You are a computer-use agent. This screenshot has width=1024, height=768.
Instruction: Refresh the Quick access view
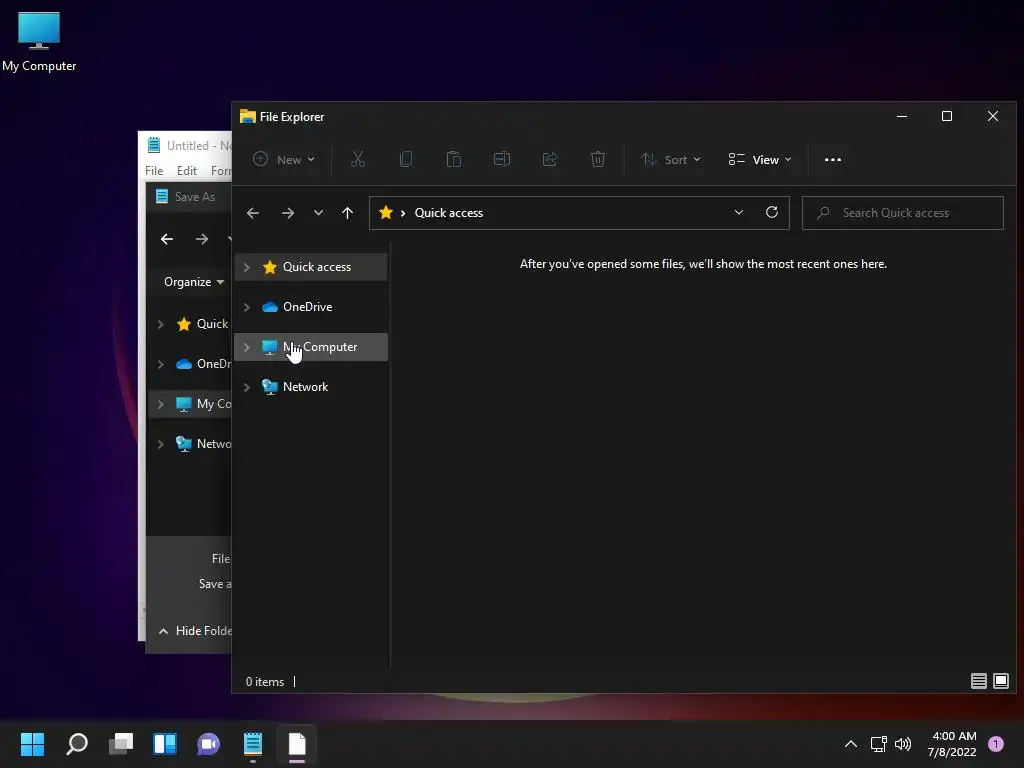pos(772,213)
